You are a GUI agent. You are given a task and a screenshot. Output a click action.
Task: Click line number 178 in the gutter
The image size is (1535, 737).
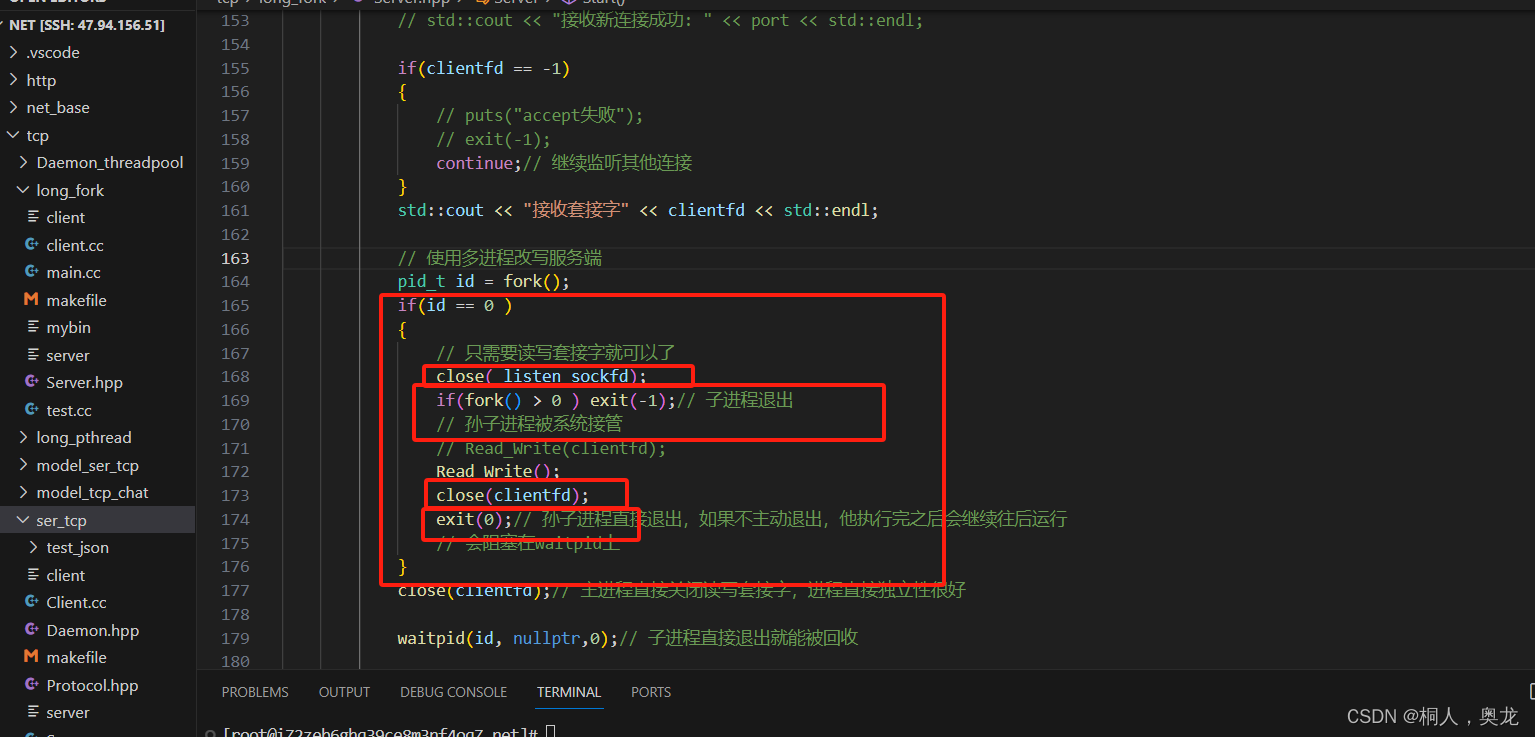point(235,614)
